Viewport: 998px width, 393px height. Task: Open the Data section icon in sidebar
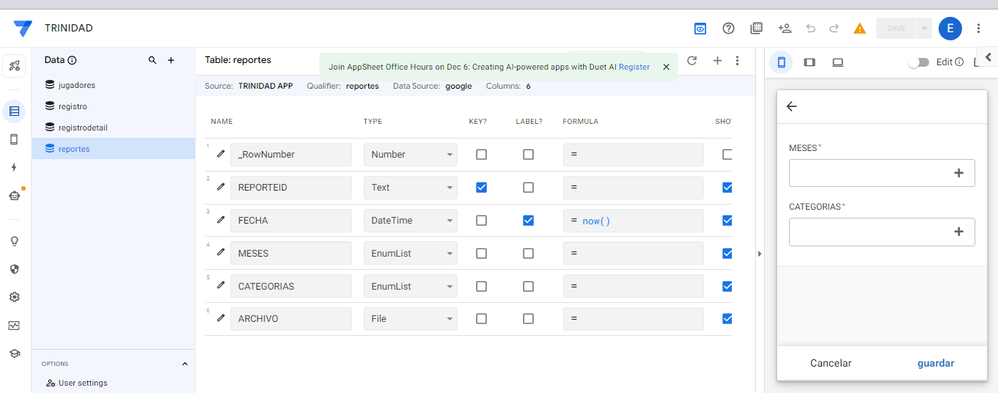(x=14, y=111)
